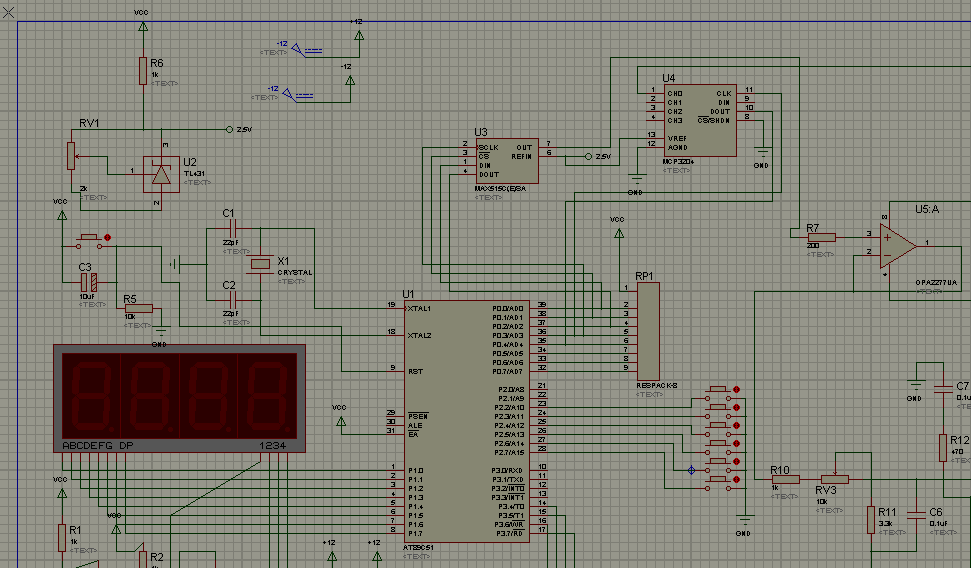971x568 pixels.
Task: Select the RV1 potentiometer symbol
Action: point(71,155)
